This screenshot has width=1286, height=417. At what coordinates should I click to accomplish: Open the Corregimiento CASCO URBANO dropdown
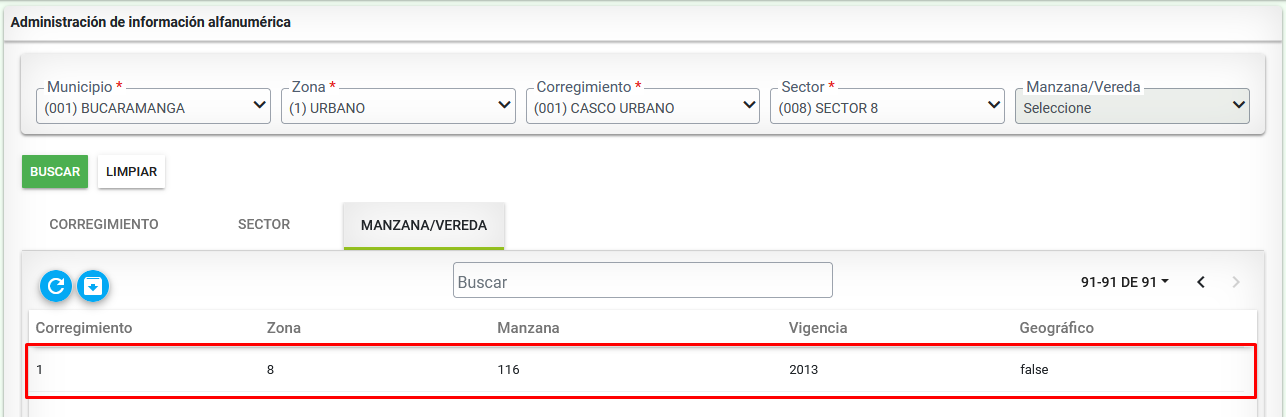(643, 105)
